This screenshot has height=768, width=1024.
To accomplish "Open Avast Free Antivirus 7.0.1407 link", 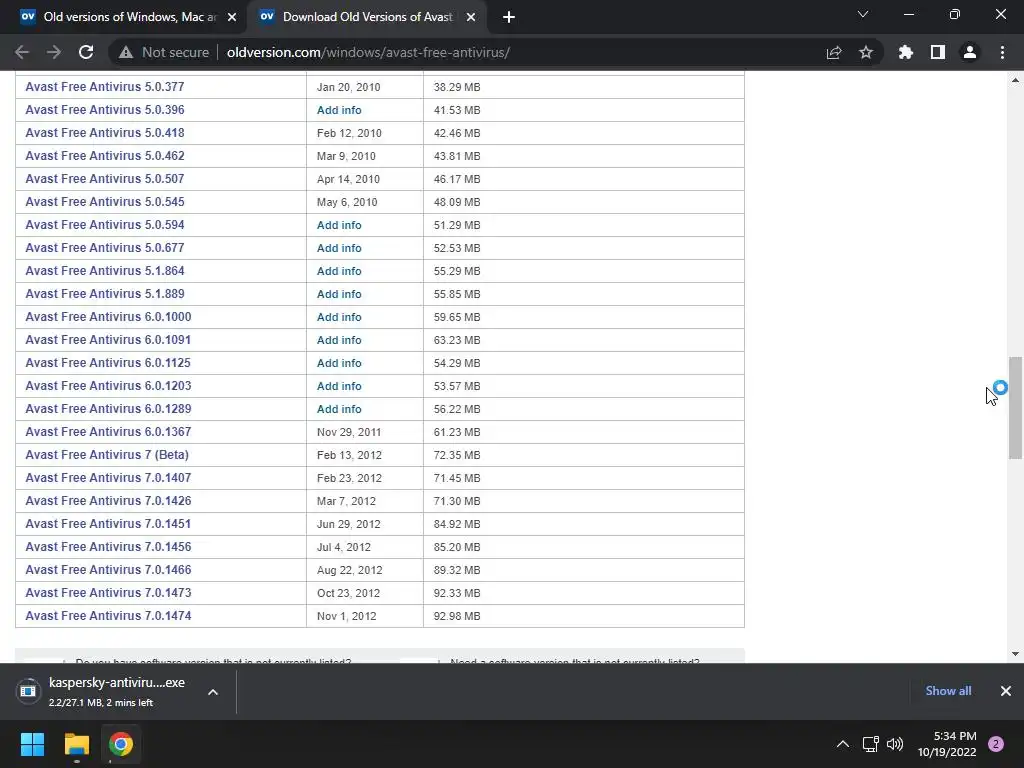I will pos(108,477).
